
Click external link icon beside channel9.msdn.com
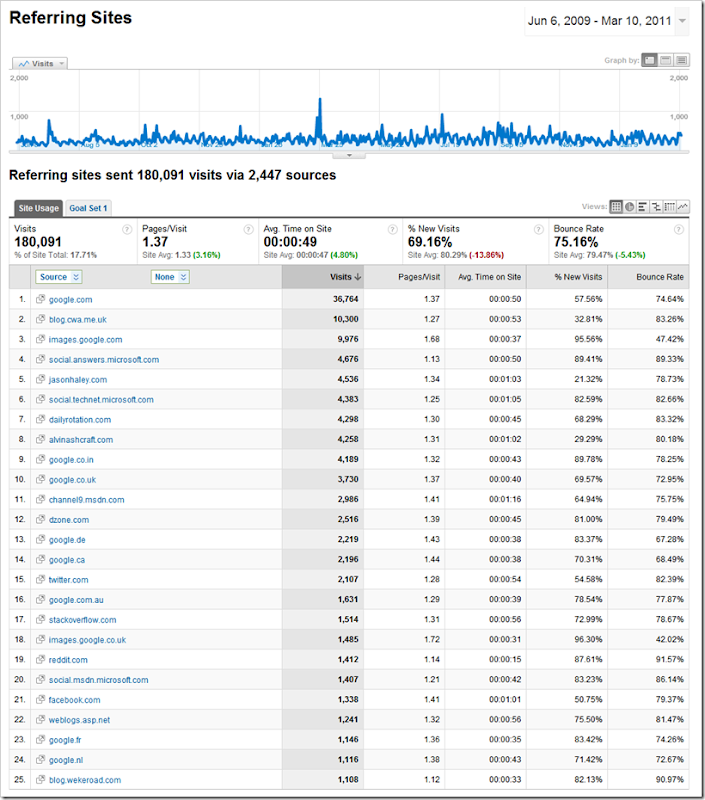point(40,499)
